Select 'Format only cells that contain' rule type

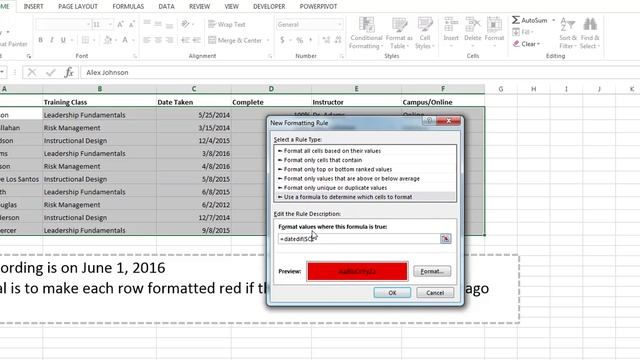[x=365, y=160]
